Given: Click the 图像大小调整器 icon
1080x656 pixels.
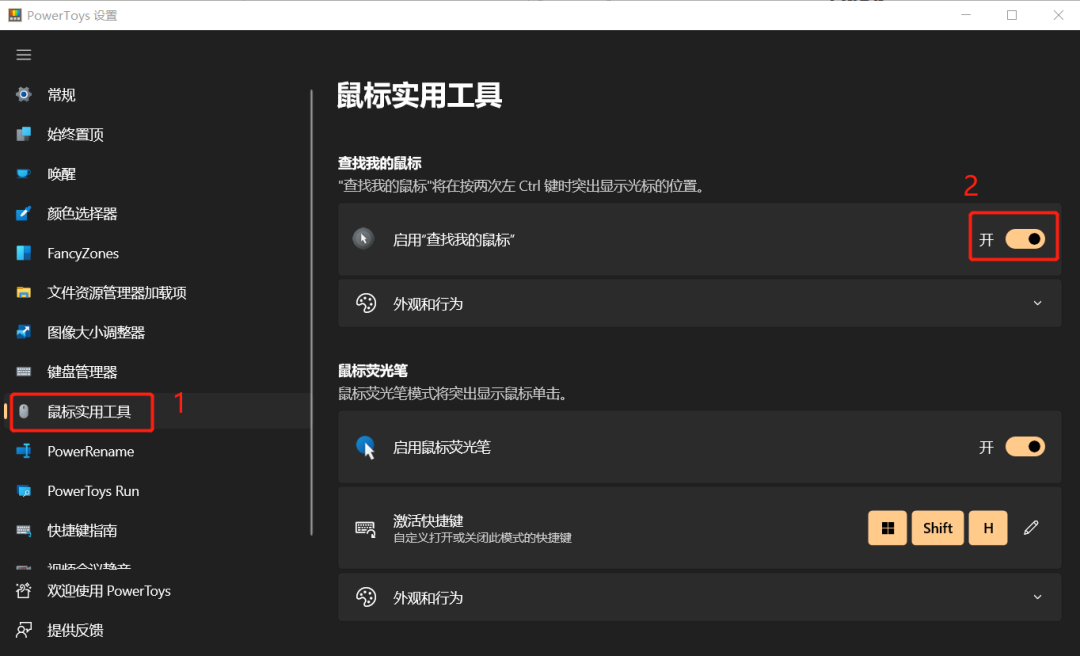Looking at the screenshot, I should tap(23, 332).
